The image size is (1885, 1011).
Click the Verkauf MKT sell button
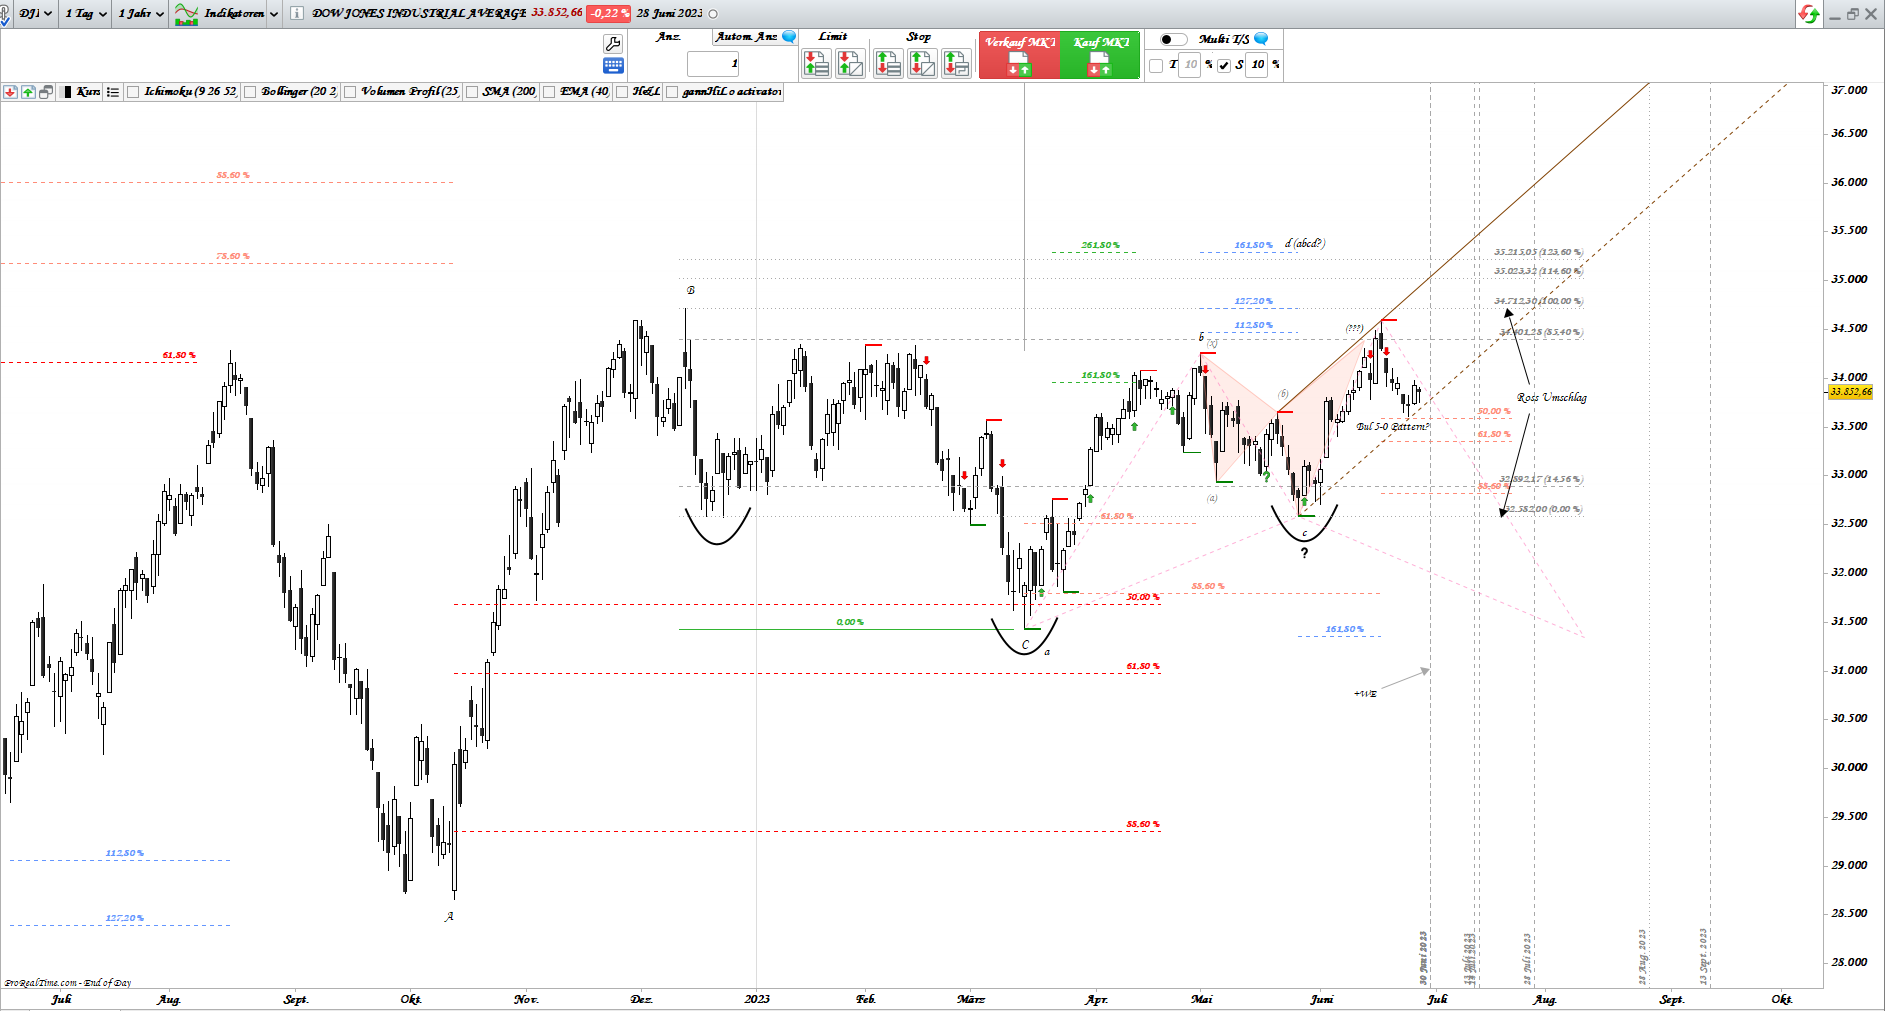(1019, 55)
